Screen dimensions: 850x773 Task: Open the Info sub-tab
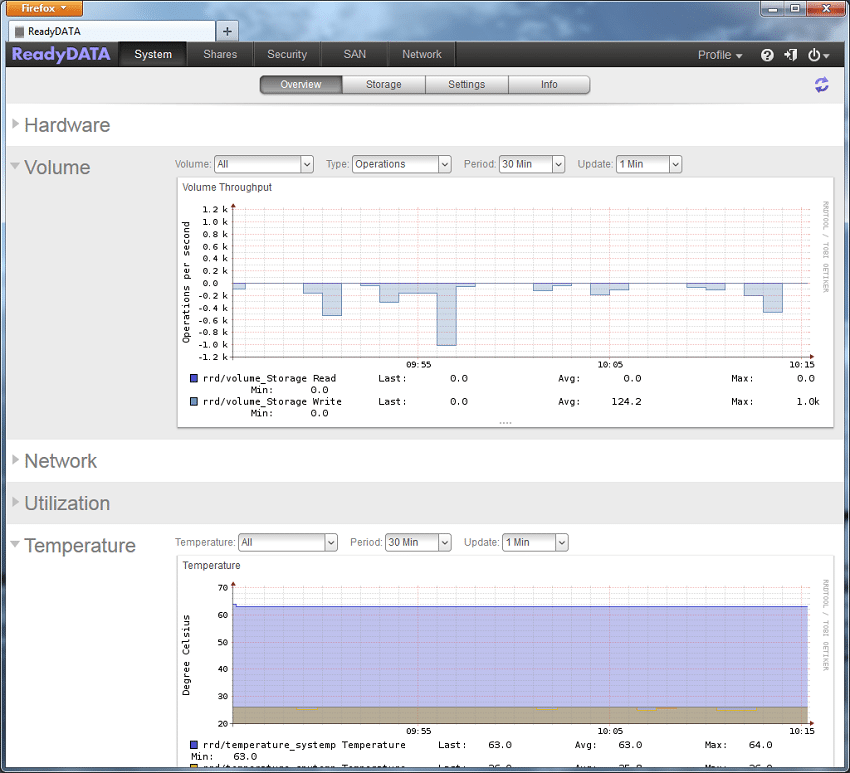pos(549,85)
